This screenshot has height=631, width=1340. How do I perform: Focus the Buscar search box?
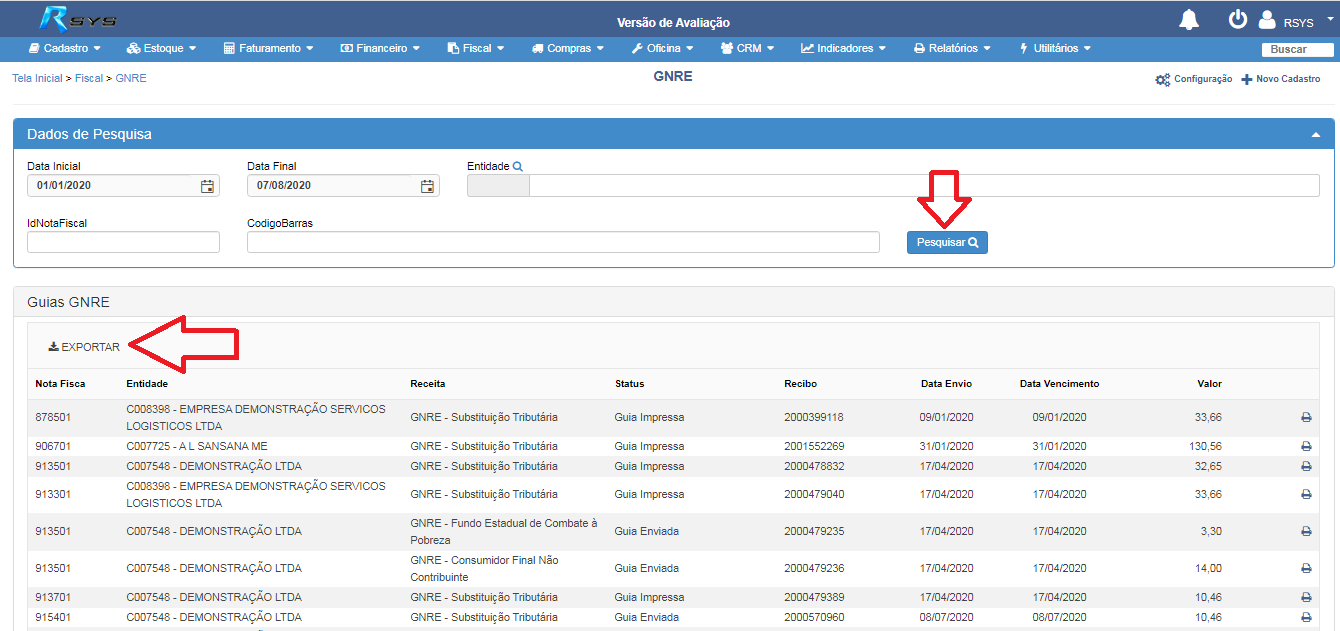(x=1297, y=49)
